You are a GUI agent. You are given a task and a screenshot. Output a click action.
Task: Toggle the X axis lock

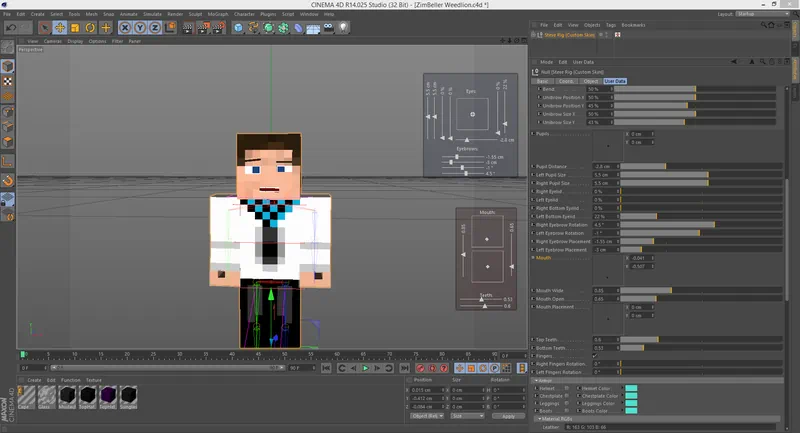125,28
